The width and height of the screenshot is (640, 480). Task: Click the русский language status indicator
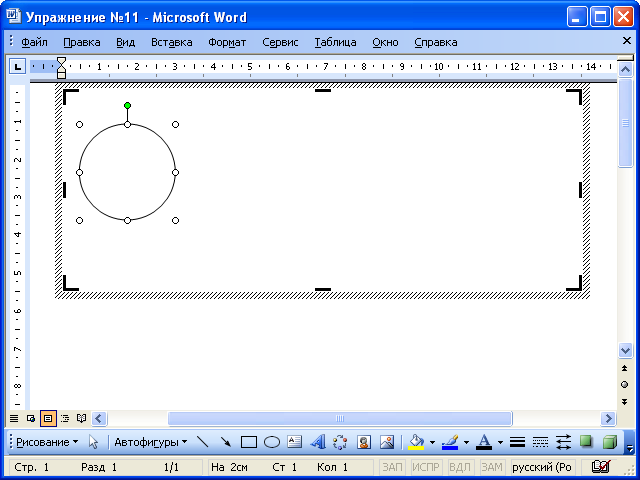click(x=542, y=467)
